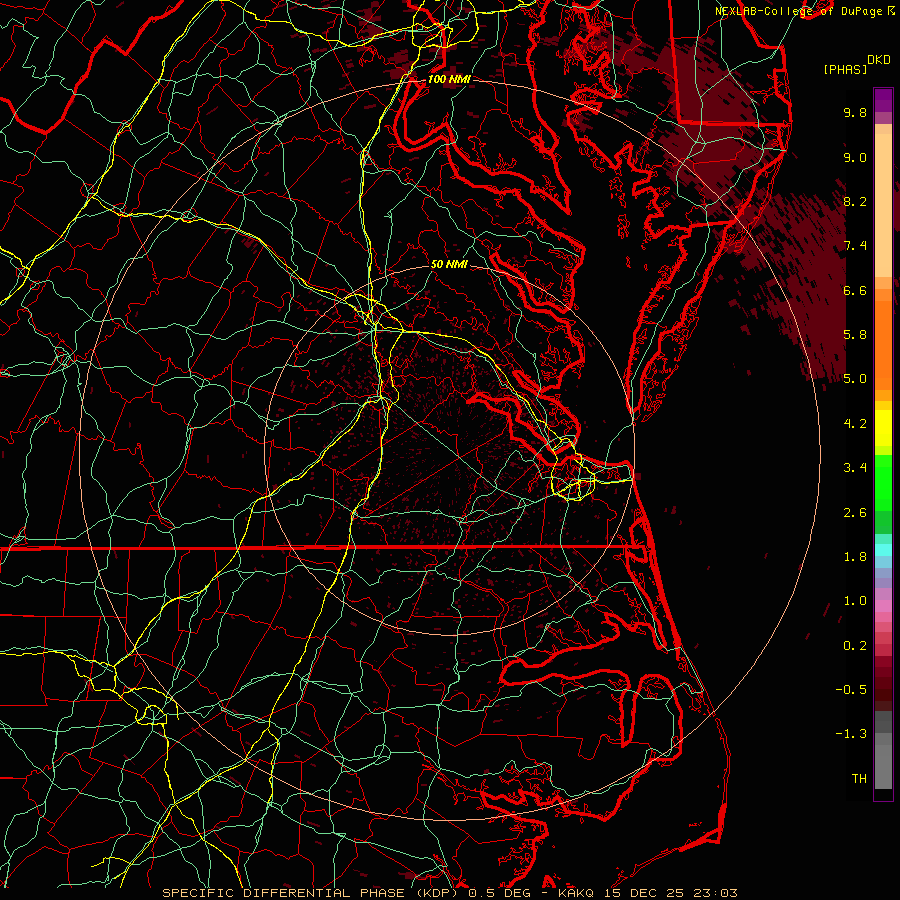Viewport: 900px width, 900px height.
Task: Select the 1.8 scale value
Action: point(855,557)
